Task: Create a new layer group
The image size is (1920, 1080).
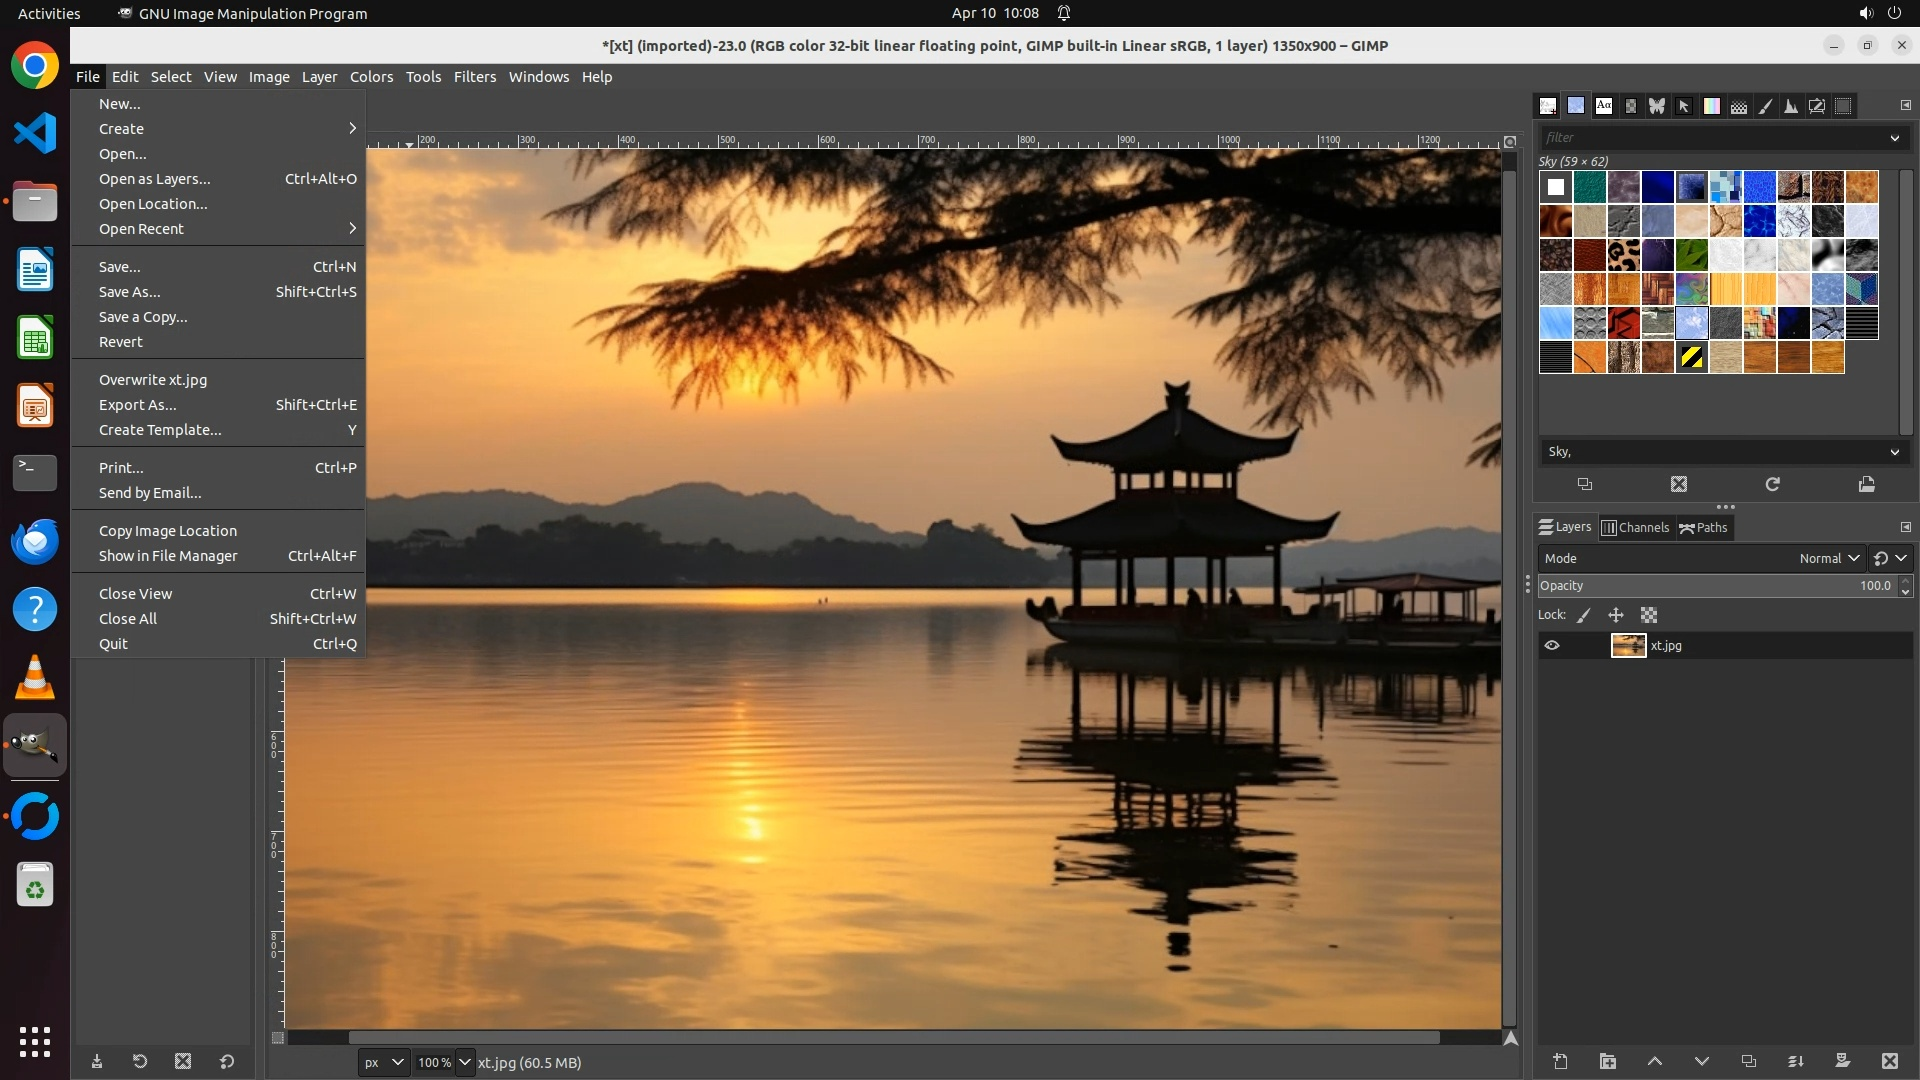Action: pyautogui.click(x=1608, y=1061)
